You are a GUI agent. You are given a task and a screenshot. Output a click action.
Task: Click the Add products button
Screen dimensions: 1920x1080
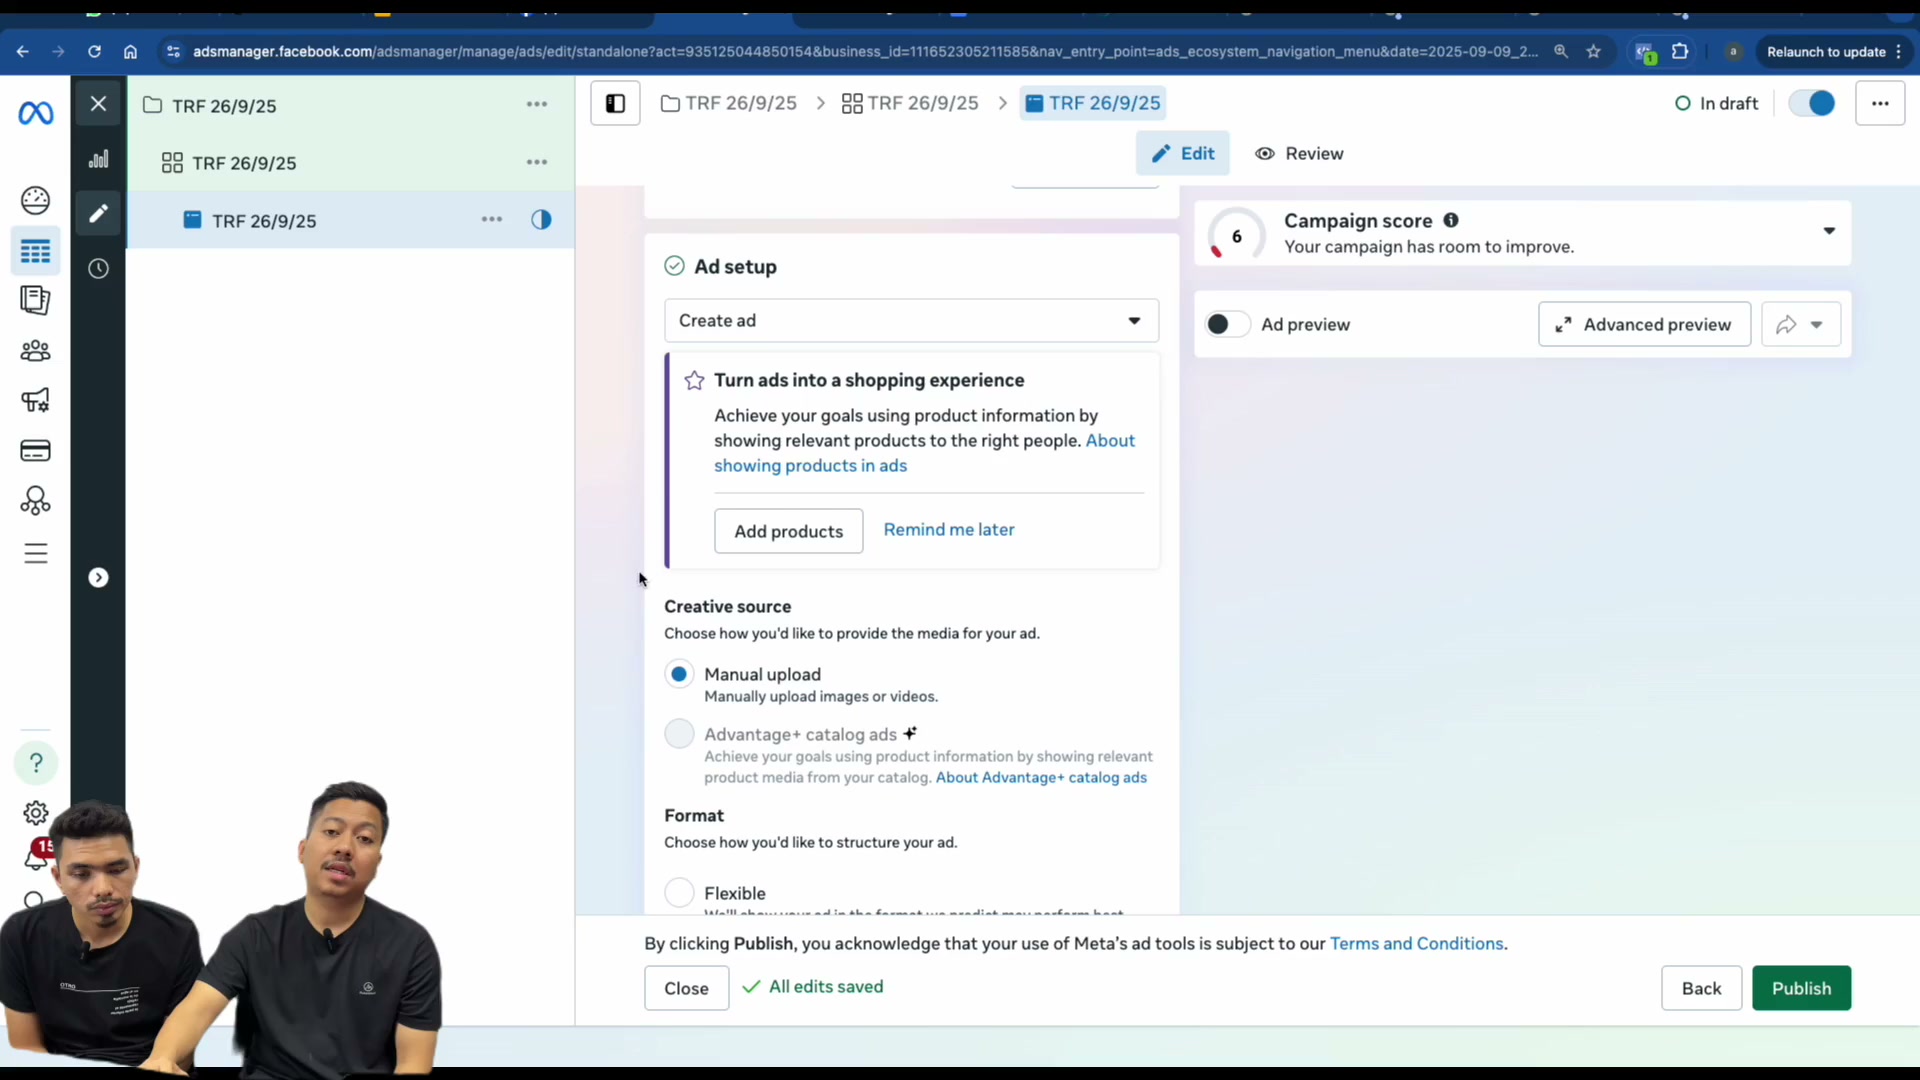[788, 531]
